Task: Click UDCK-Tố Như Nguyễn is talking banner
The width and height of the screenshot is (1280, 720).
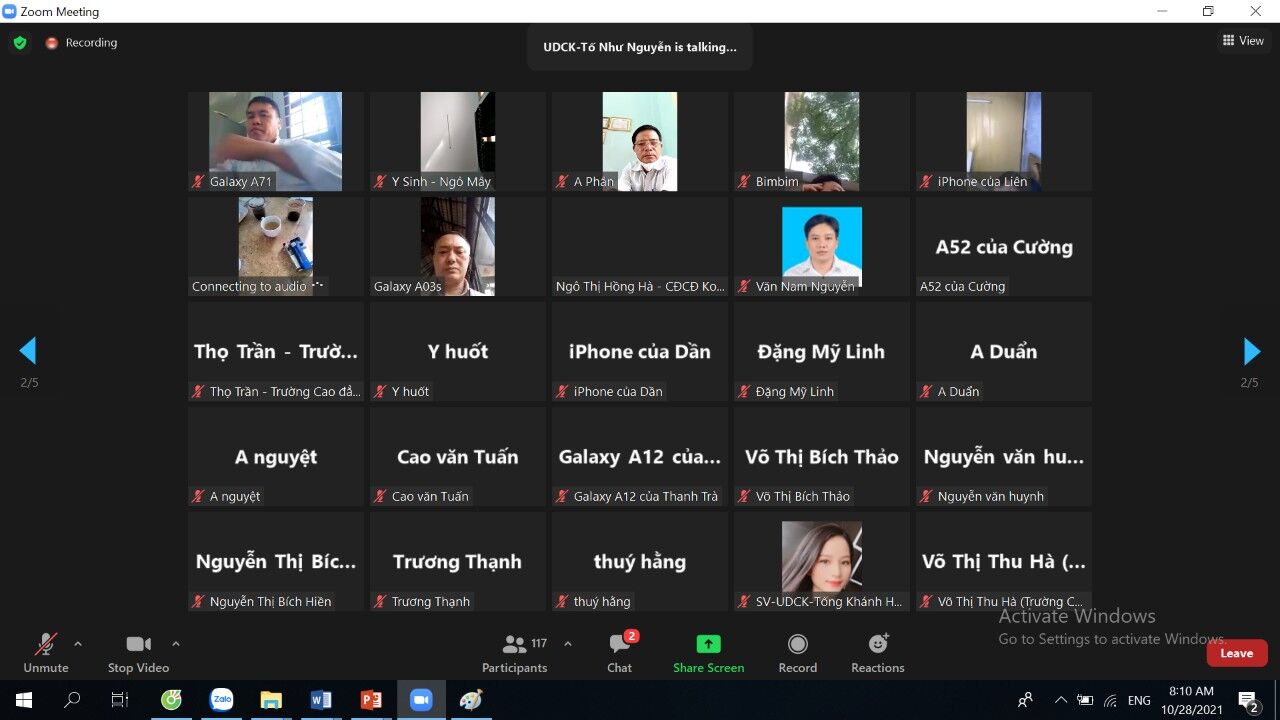Action: point(640,47)
